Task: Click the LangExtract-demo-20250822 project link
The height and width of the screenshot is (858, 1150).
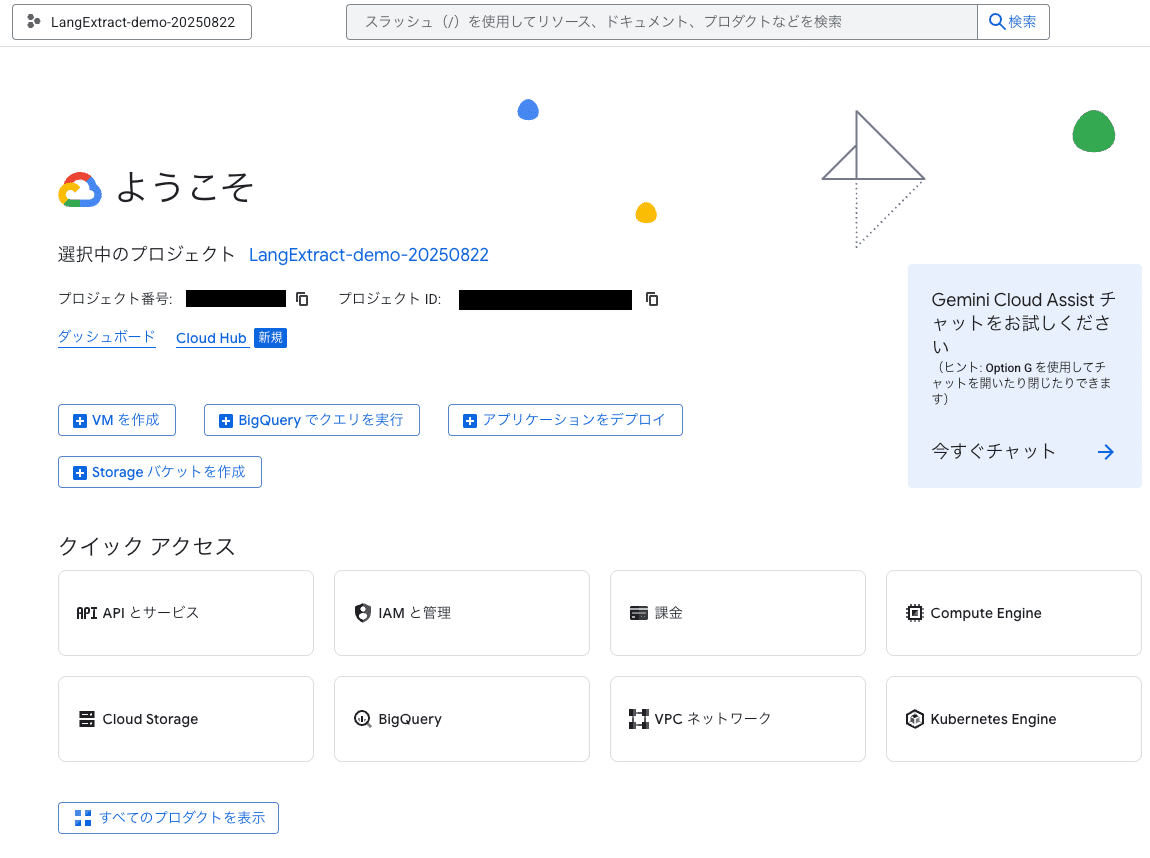Action: [x=369, y=255]
